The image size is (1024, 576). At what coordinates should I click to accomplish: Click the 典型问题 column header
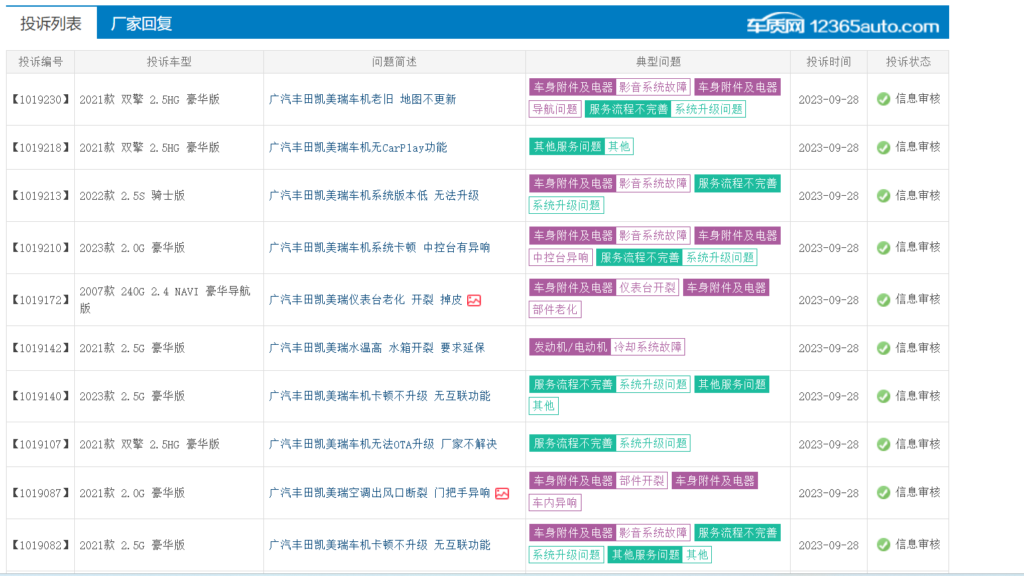[658, 62]
